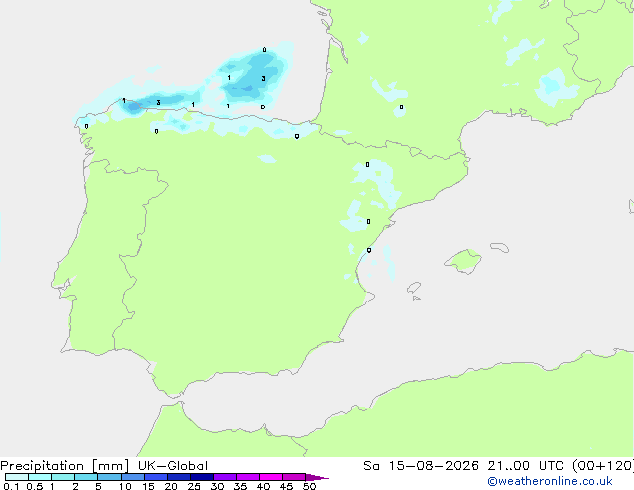Open the weatheronline.co.uk copyright link
This screenshot has height=490, width=634.
550,481
